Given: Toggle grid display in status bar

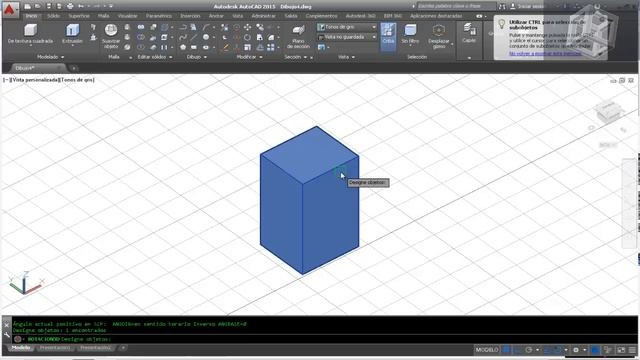Looking at the screenshot, I should (507, 350).
